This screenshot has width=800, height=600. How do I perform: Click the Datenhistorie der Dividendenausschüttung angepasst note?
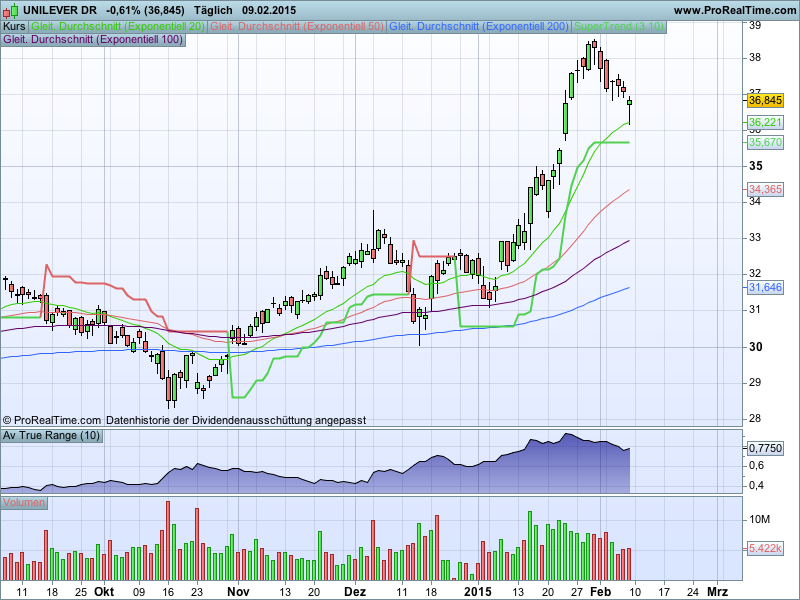click(236, 420)
